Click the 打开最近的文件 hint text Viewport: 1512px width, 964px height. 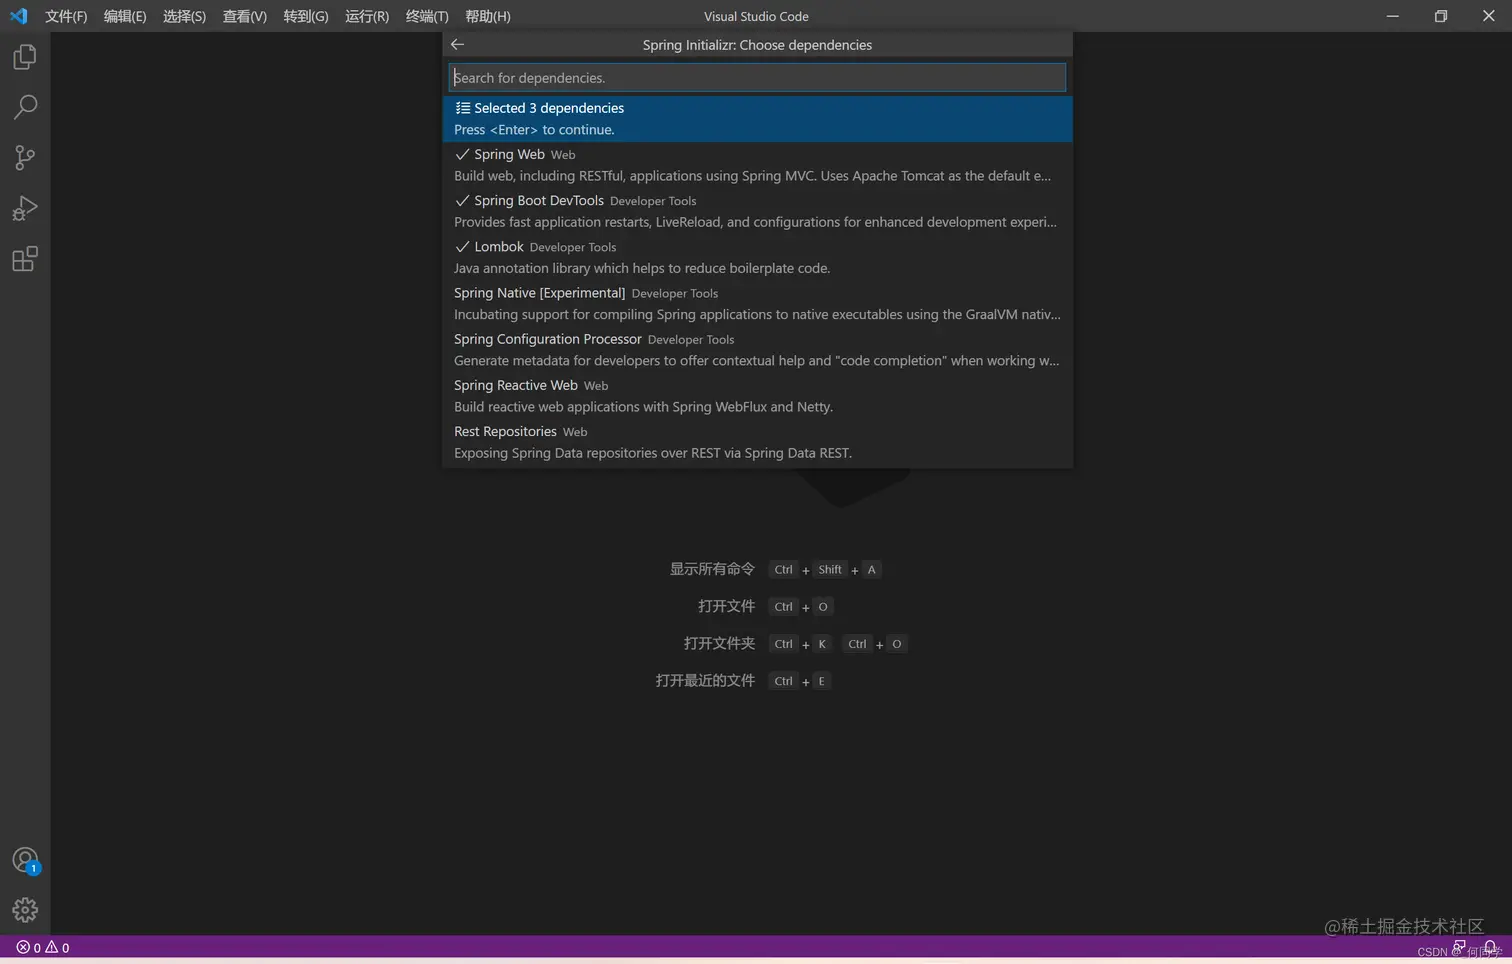tap(705, 680)
